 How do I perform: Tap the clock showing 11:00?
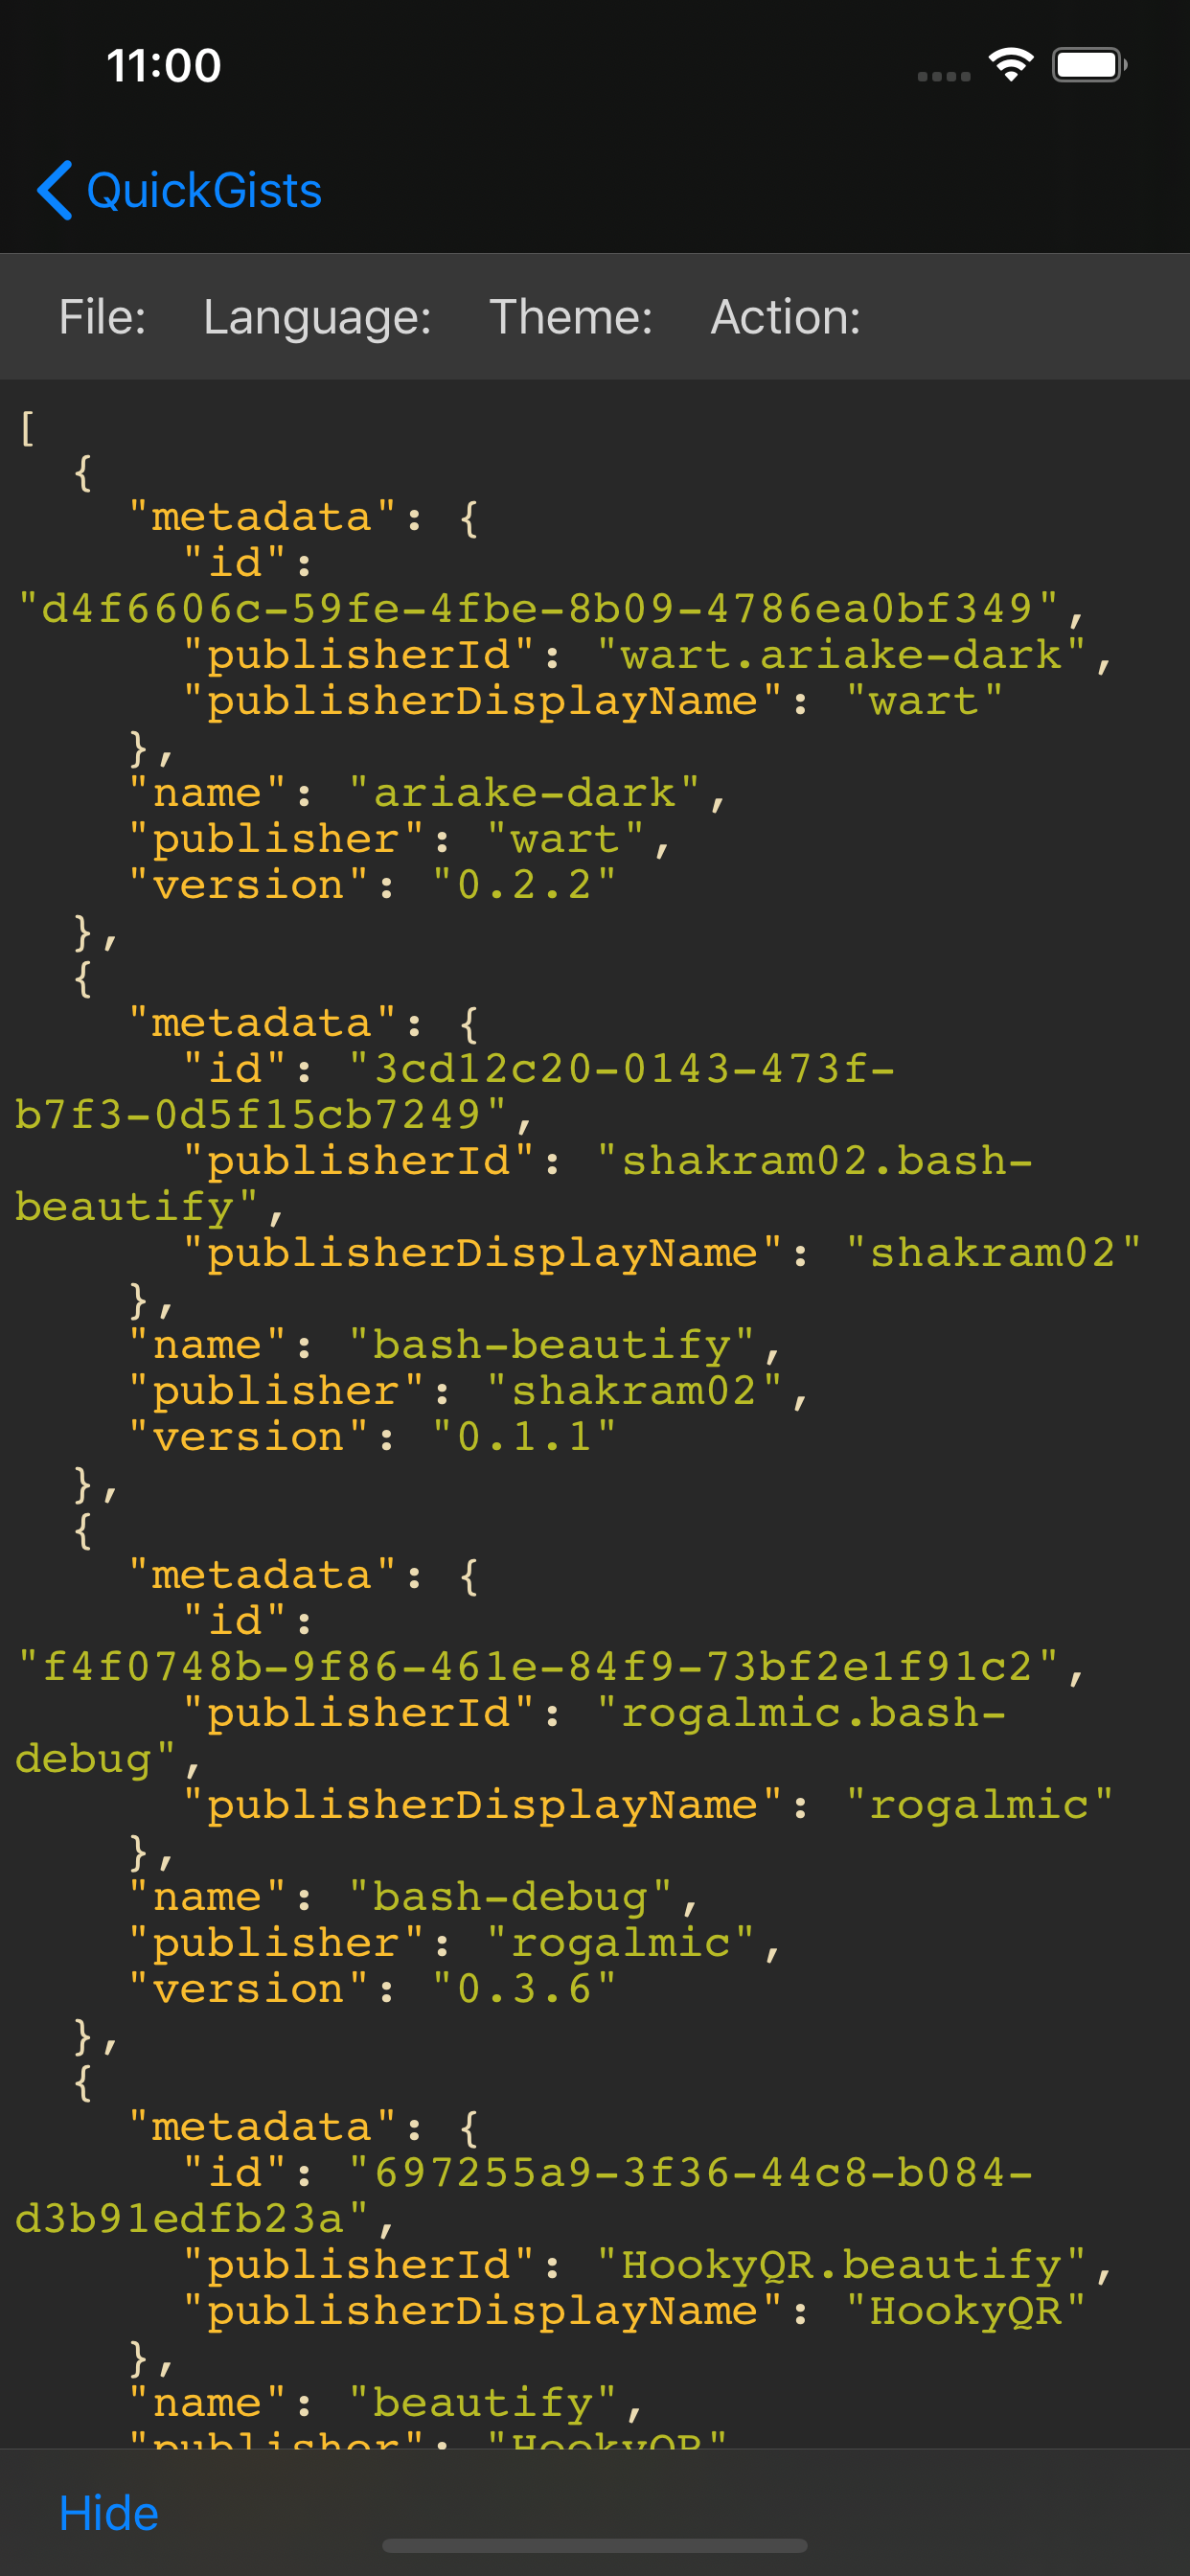pos(164,66)
